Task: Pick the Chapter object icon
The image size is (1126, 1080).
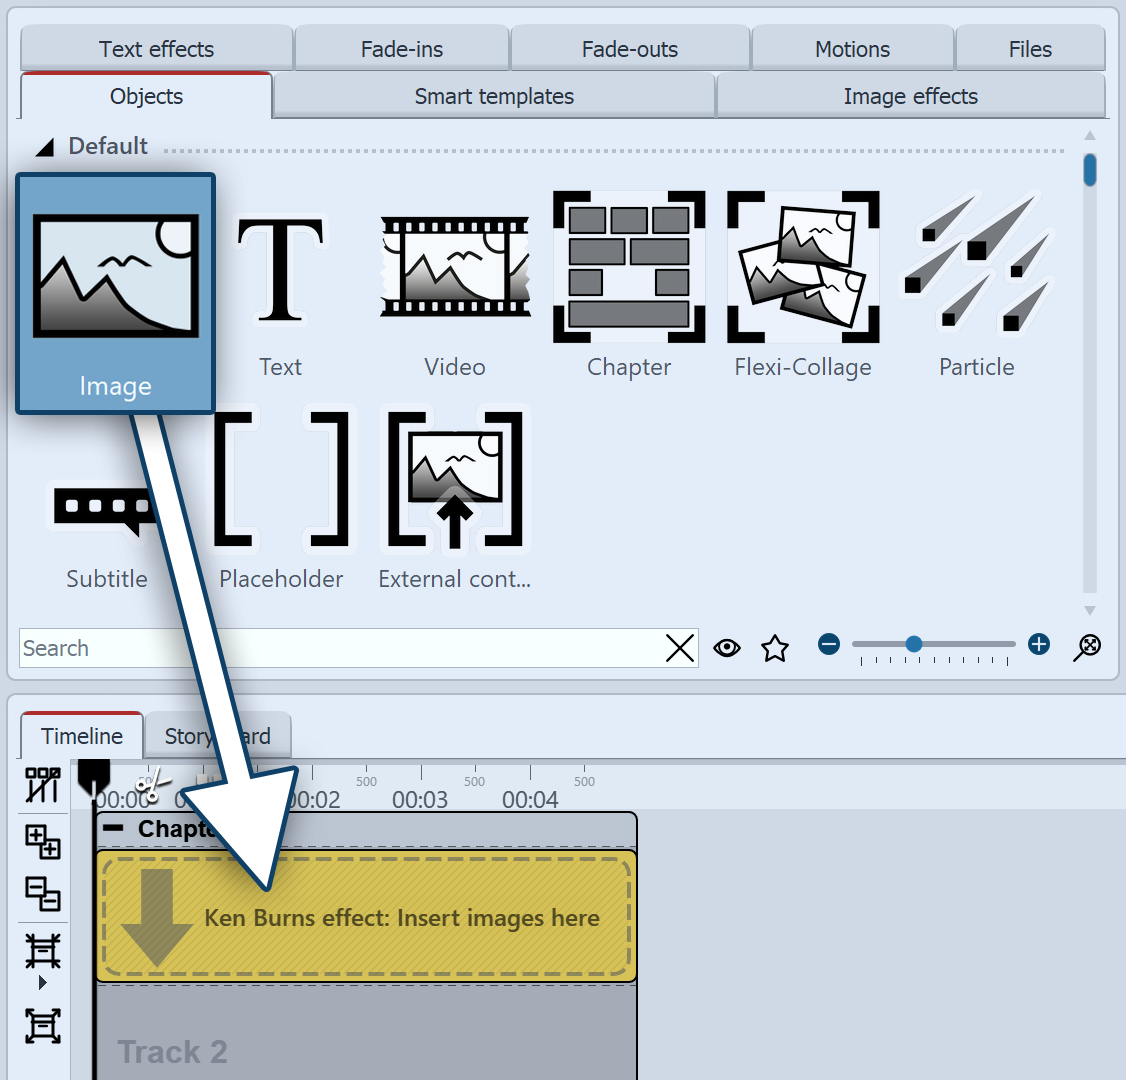Action: pos(629,266)
